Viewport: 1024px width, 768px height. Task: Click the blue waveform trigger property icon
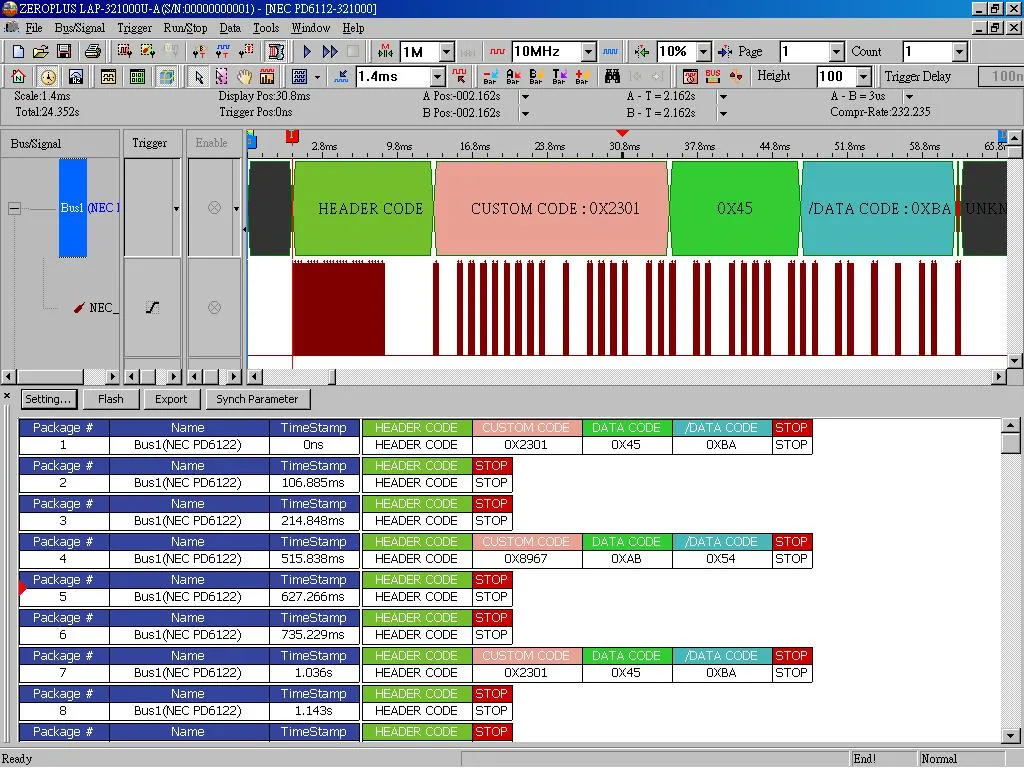[223, 52]
